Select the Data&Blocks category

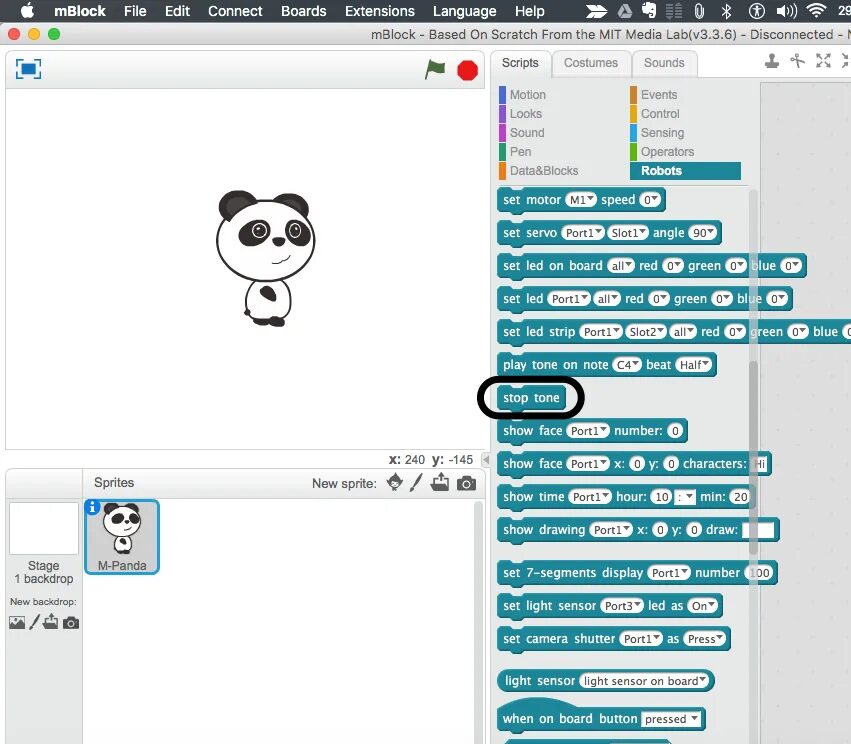(x=544, y=171)
